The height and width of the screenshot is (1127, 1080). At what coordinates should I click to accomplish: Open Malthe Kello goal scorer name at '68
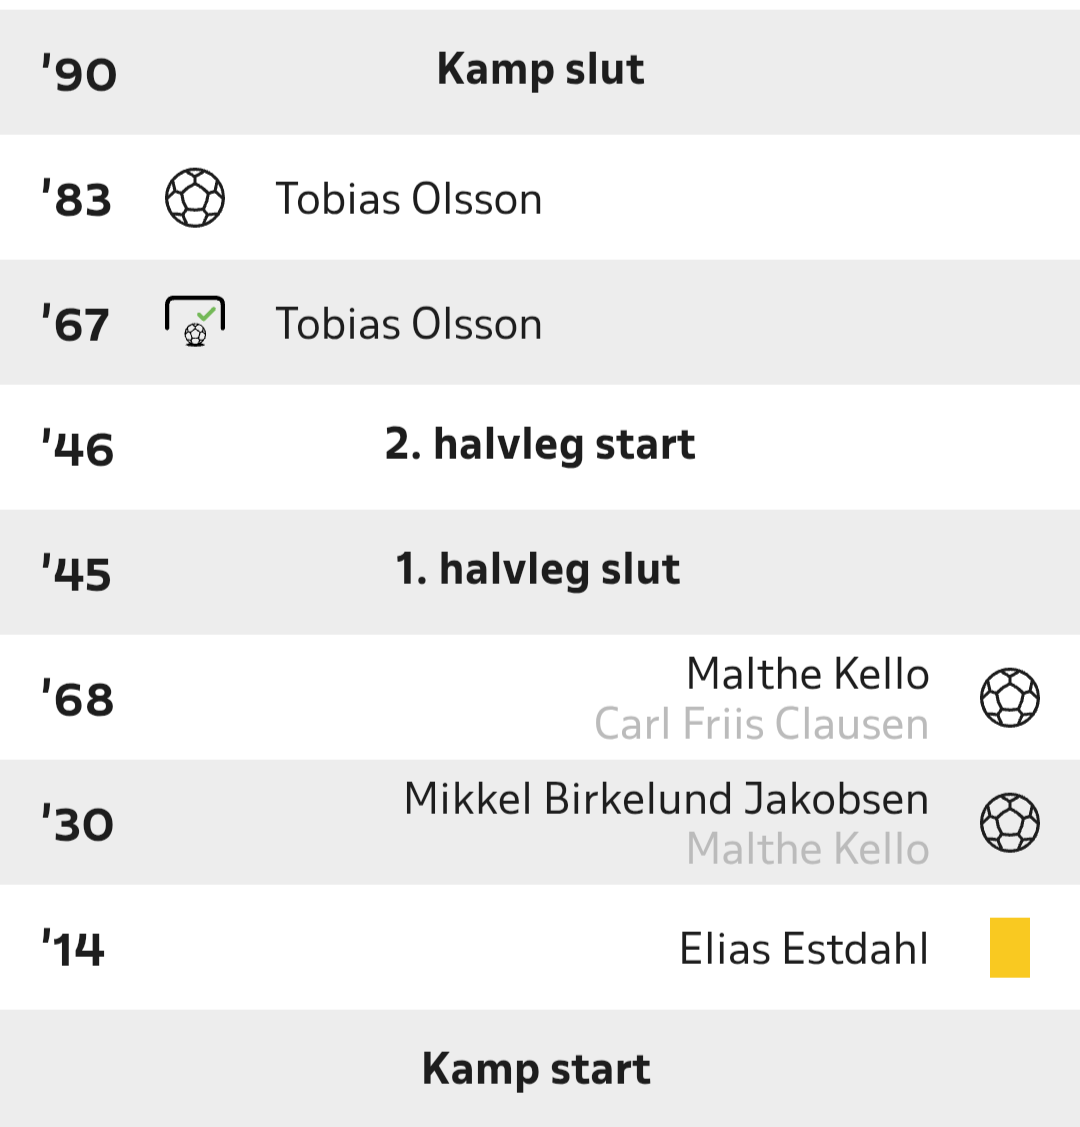(x=807, y=674)
